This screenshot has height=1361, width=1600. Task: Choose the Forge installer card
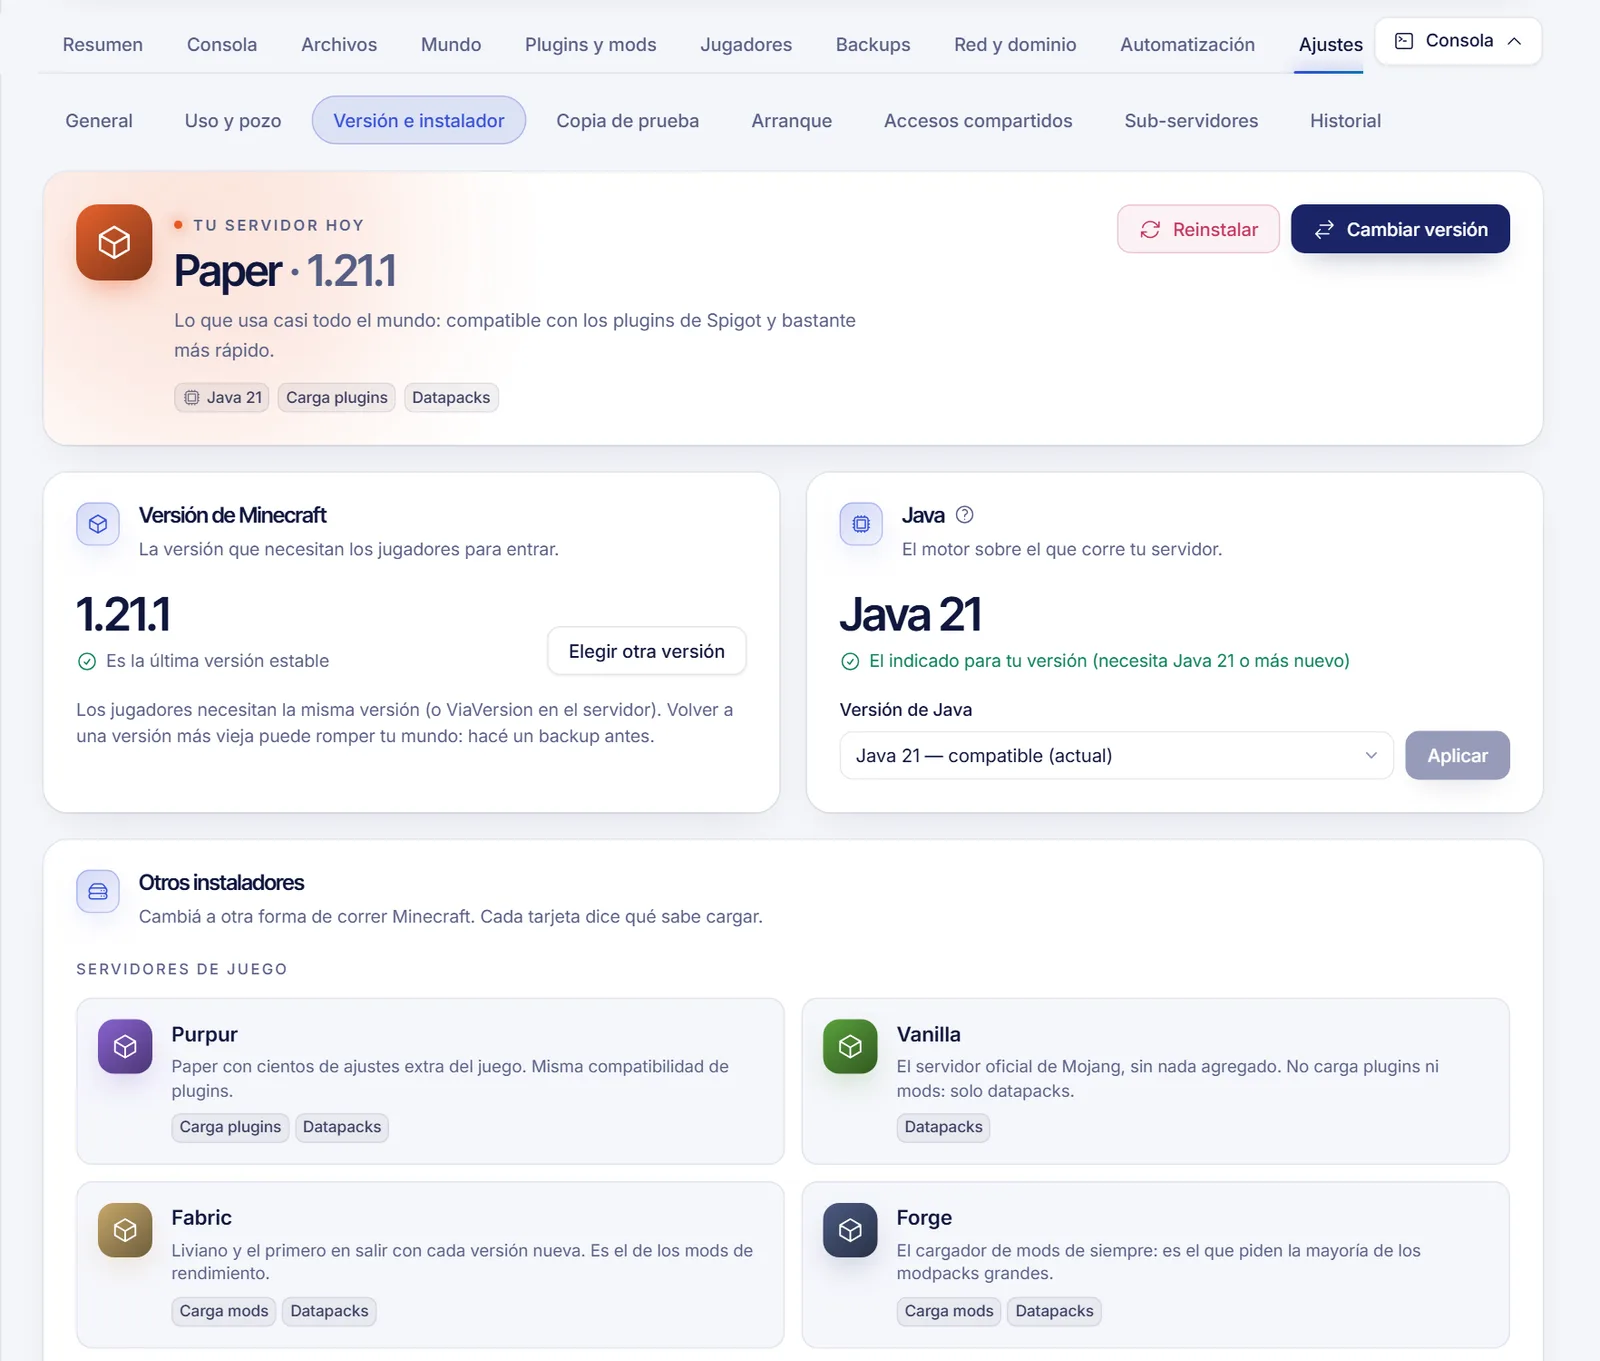(x=1155, y=1265)
